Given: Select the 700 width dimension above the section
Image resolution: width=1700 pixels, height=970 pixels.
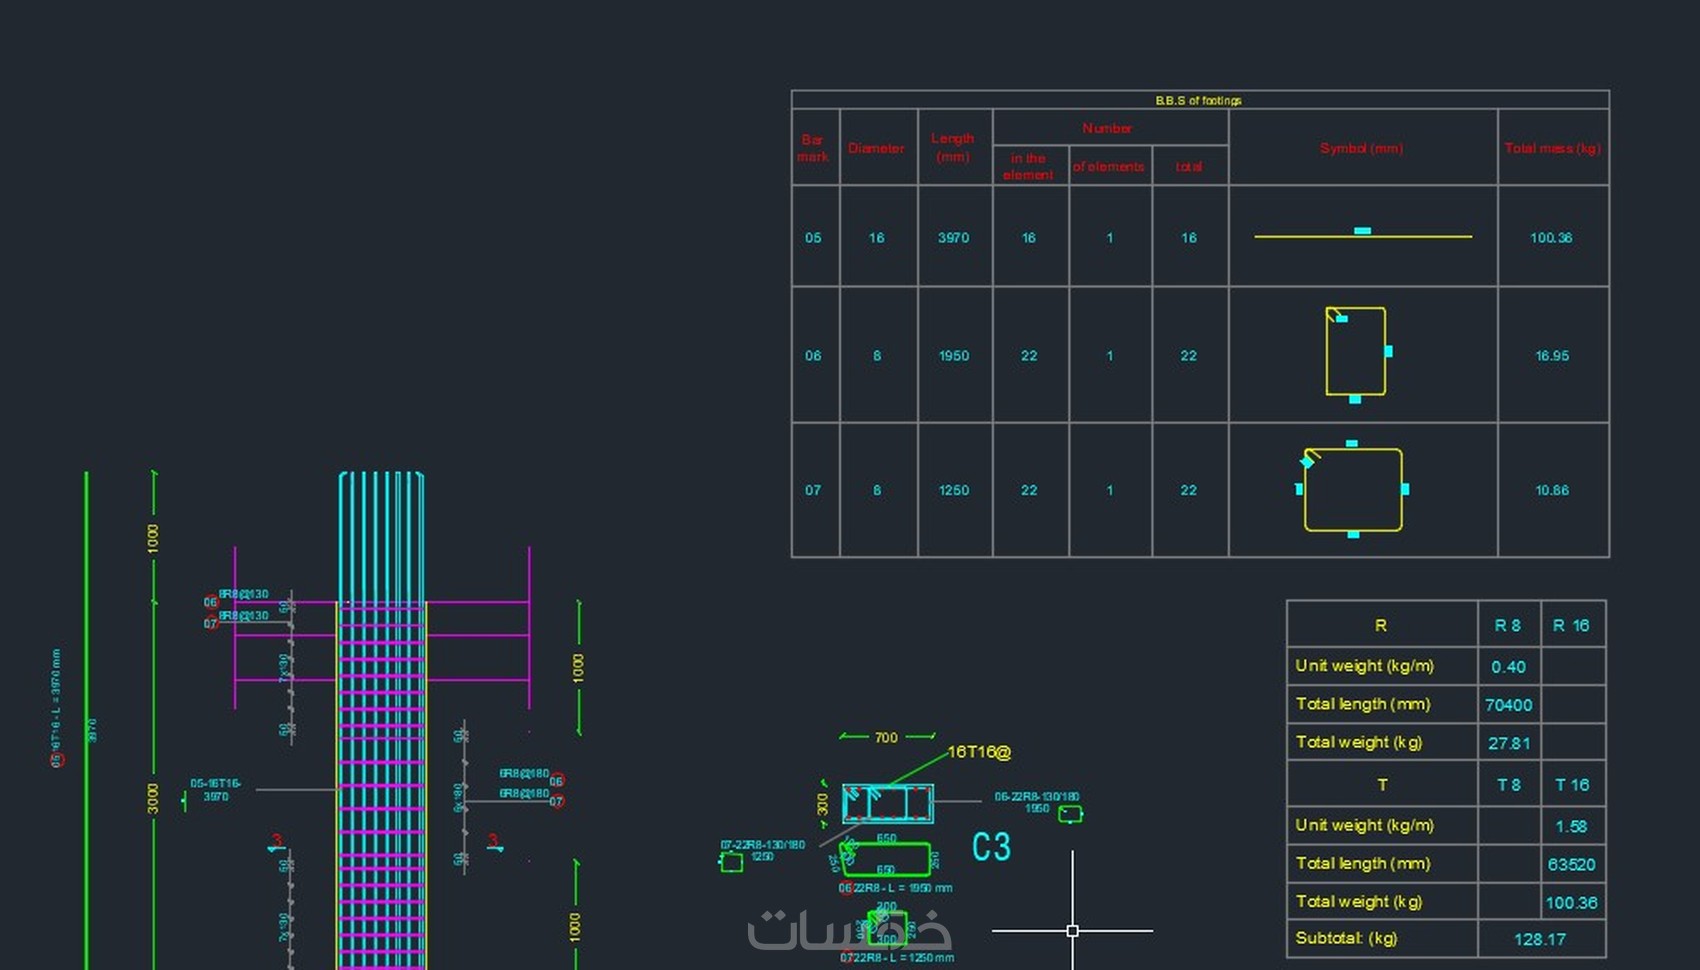Looking at the screenshot, I should pyautogui.click(x=886, y=738).
